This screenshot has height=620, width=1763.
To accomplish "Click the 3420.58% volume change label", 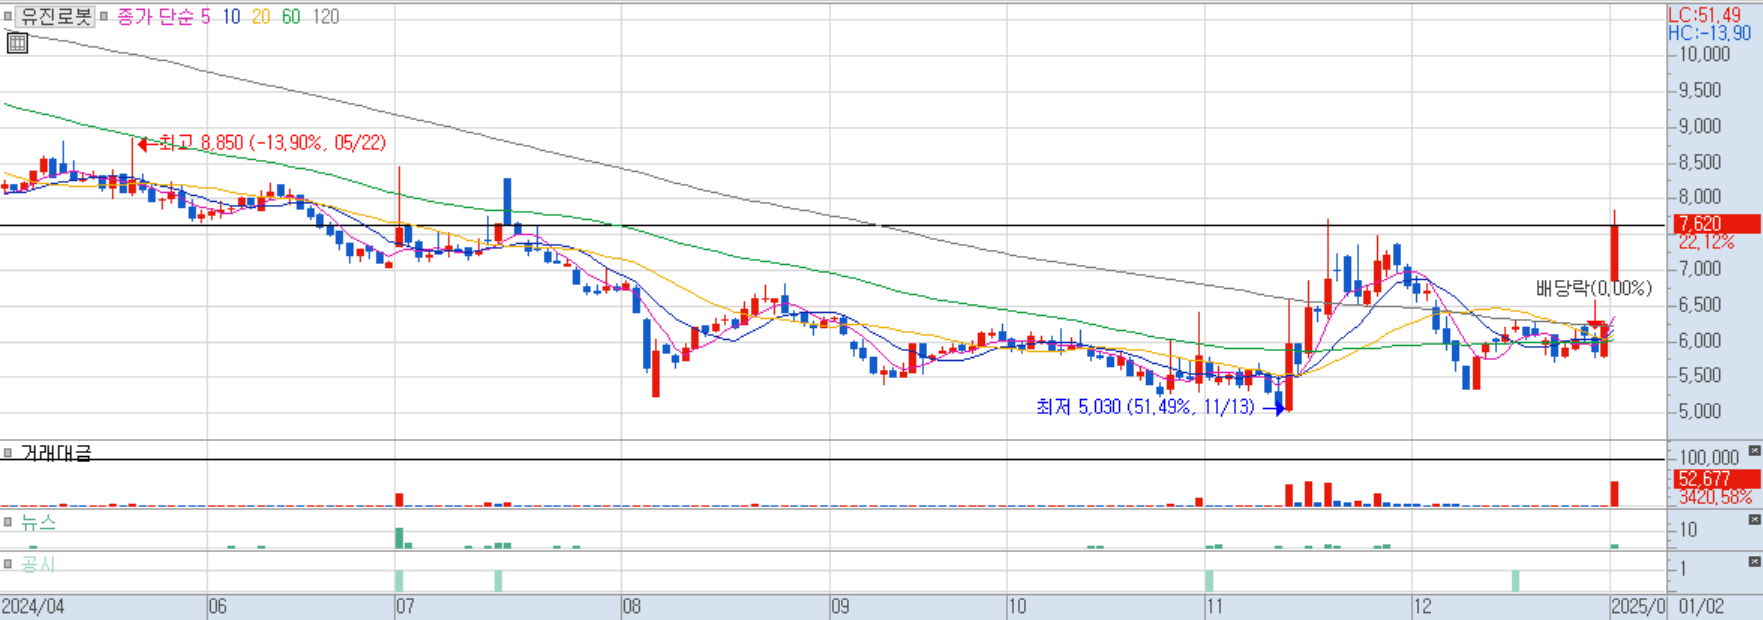I will (1716, 497).
